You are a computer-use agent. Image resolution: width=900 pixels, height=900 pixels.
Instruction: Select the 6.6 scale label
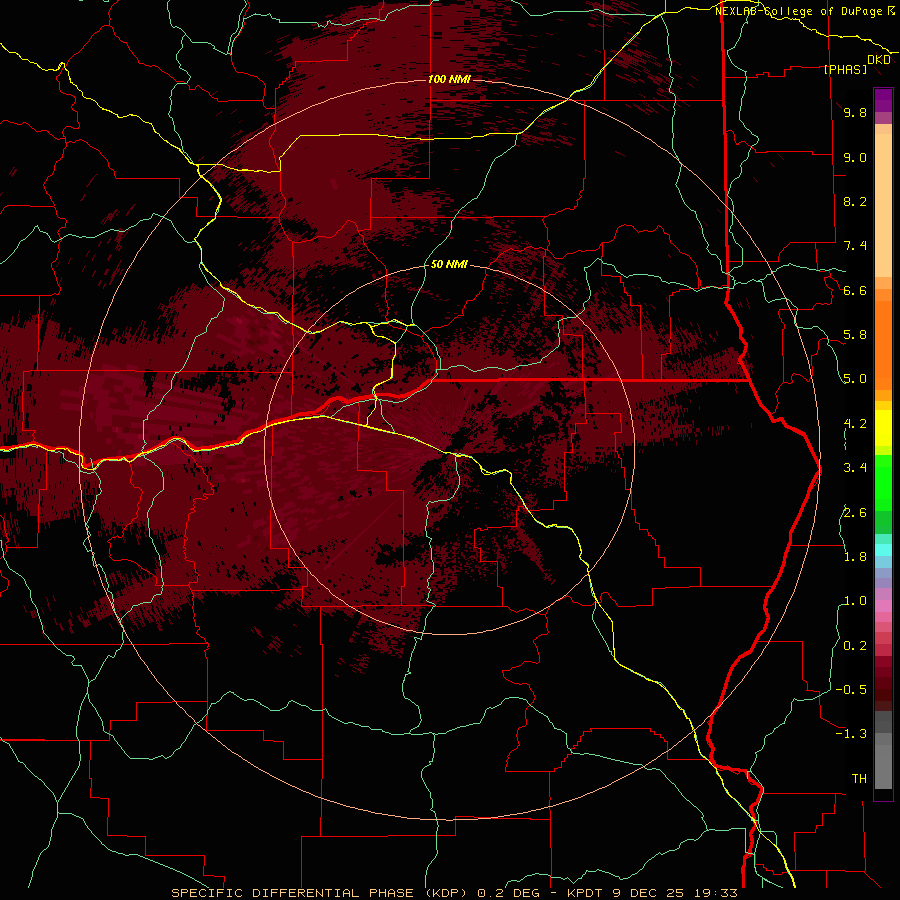click(x=855, y=291)
